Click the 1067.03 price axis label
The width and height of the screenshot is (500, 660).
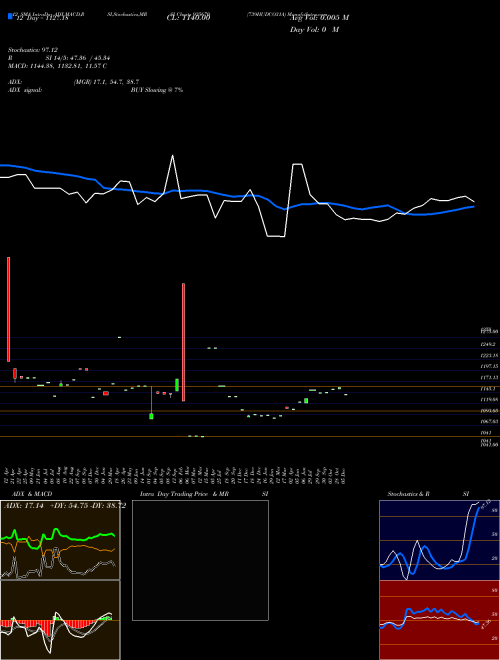point(489,421)
